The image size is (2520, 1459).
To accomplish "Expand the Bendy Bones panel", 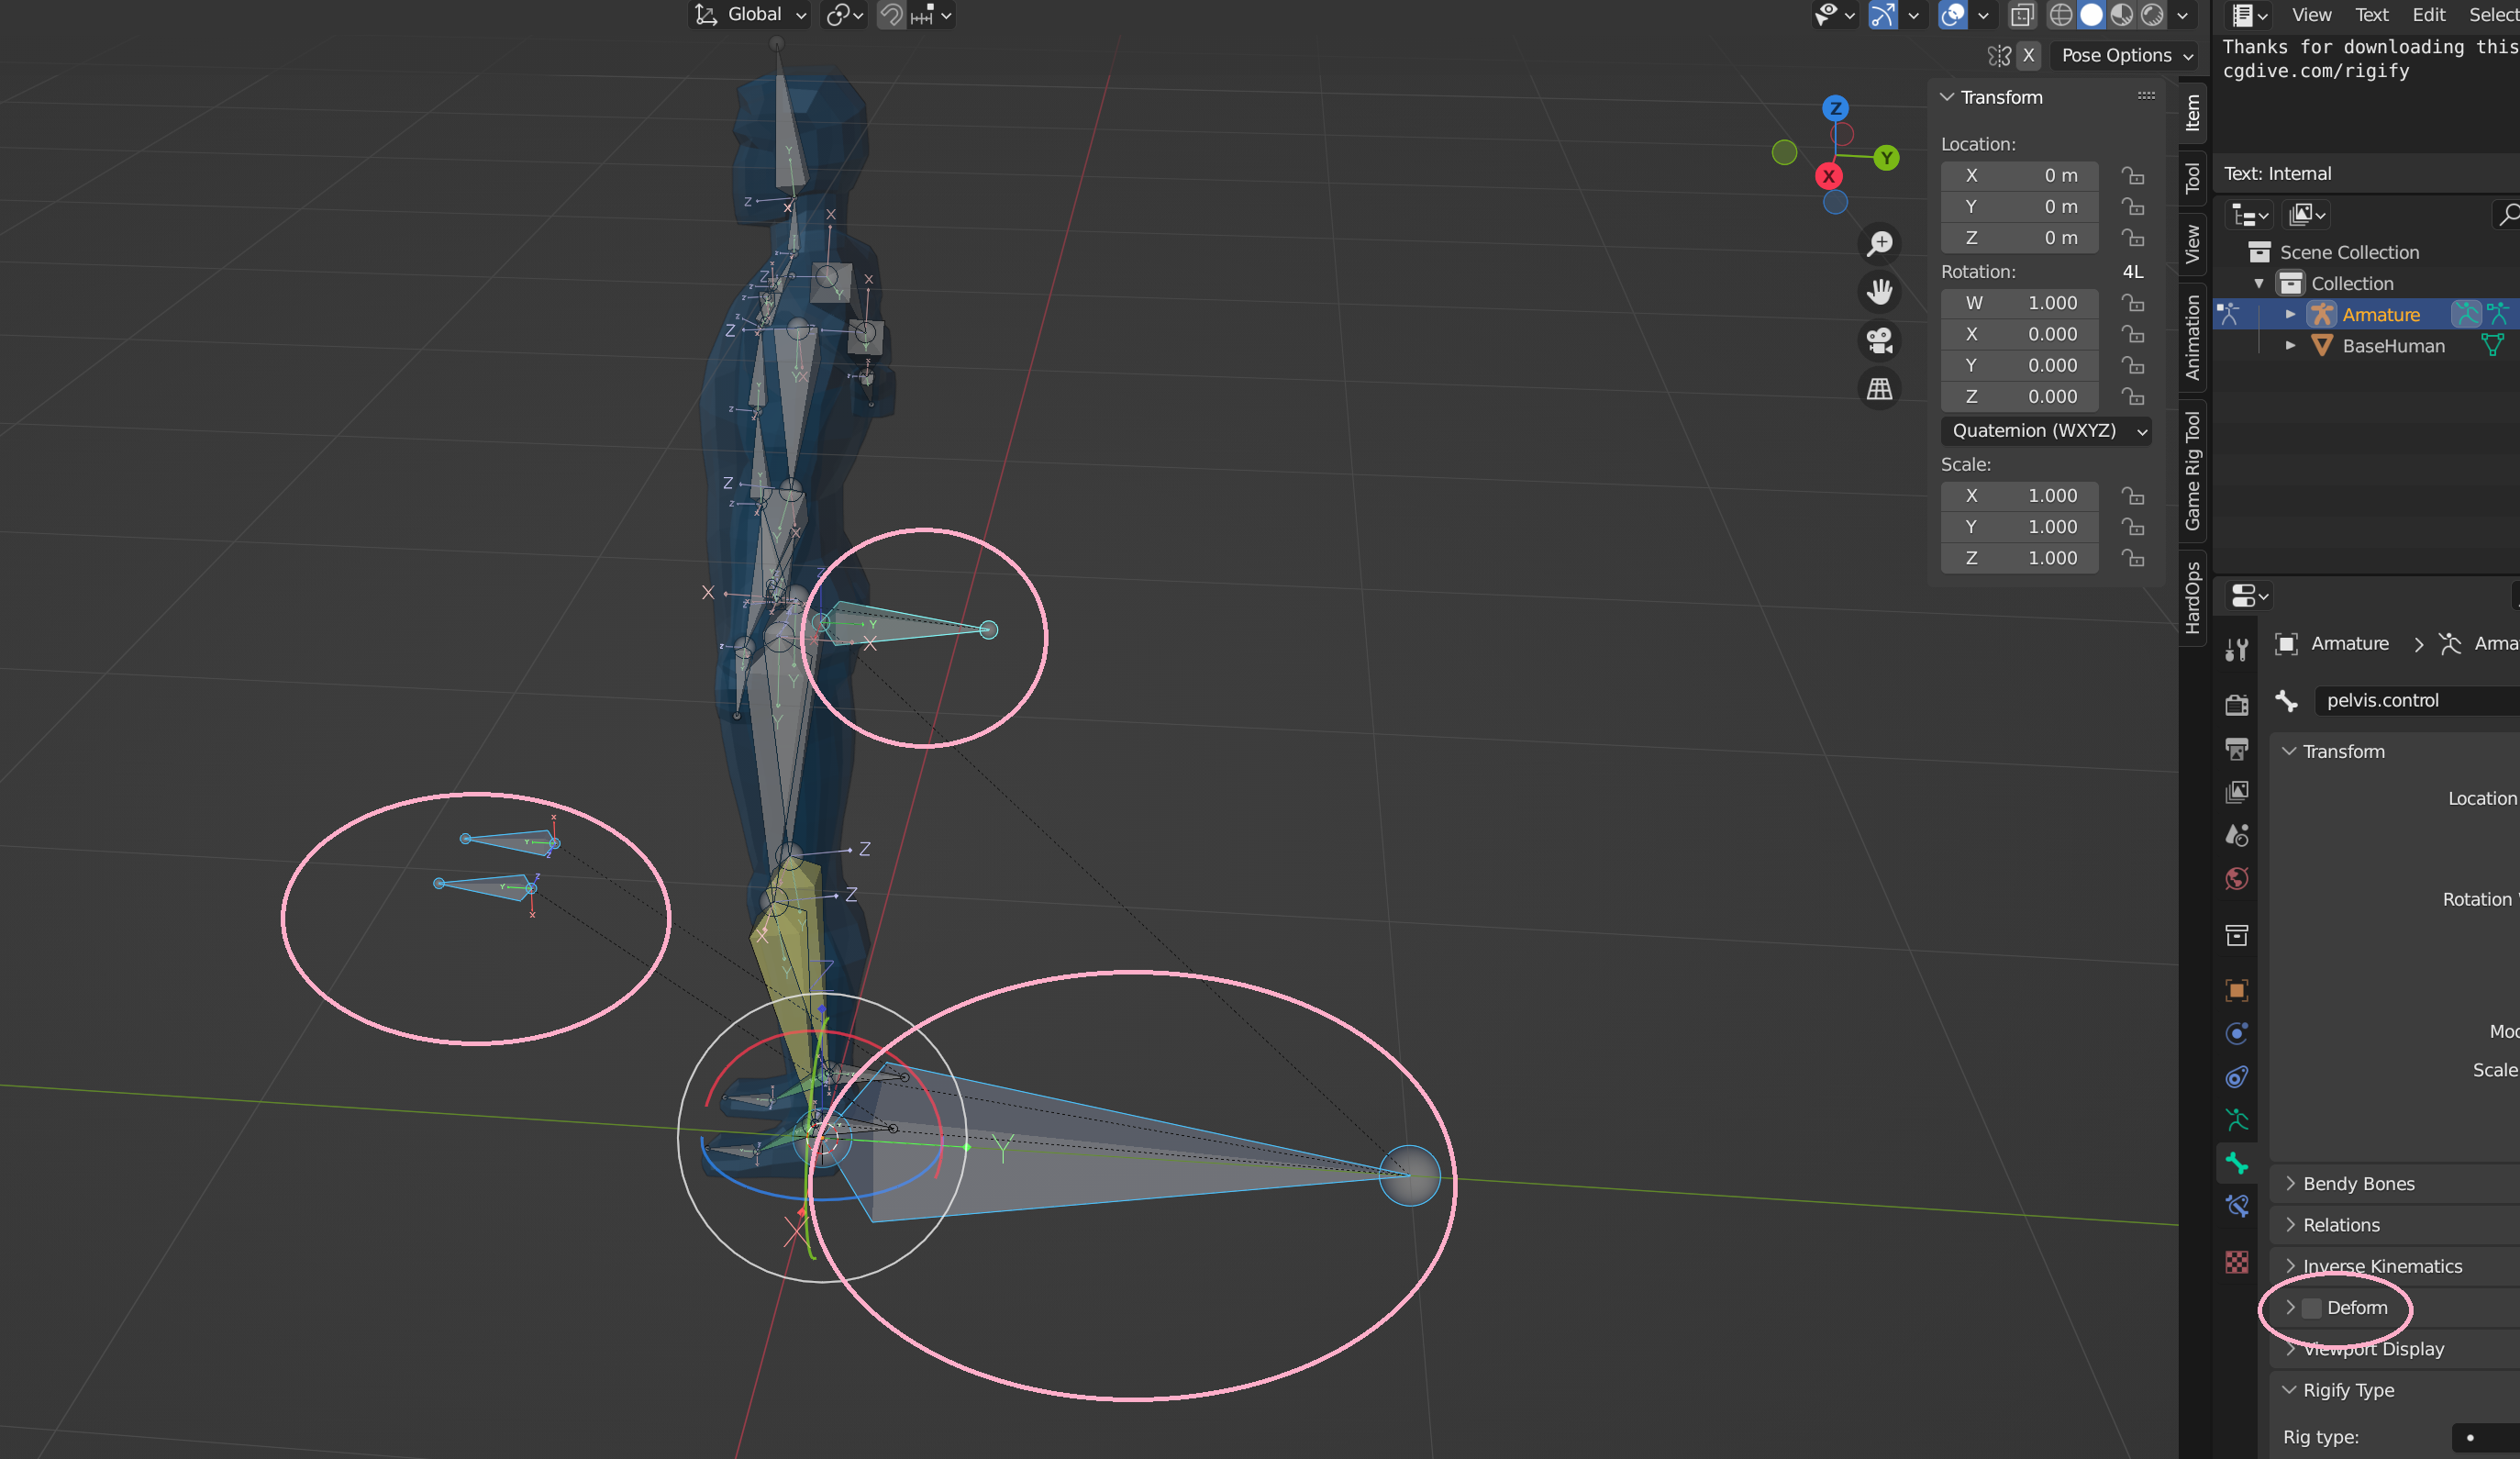I will pyautogui.click(x=2358, y=1183).
